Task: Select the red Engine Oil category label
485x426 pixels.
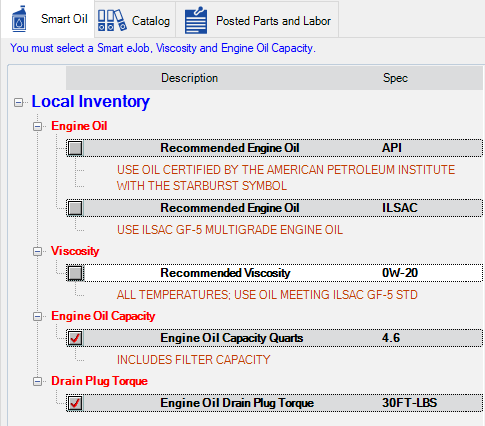Action: tap(79, 126)
